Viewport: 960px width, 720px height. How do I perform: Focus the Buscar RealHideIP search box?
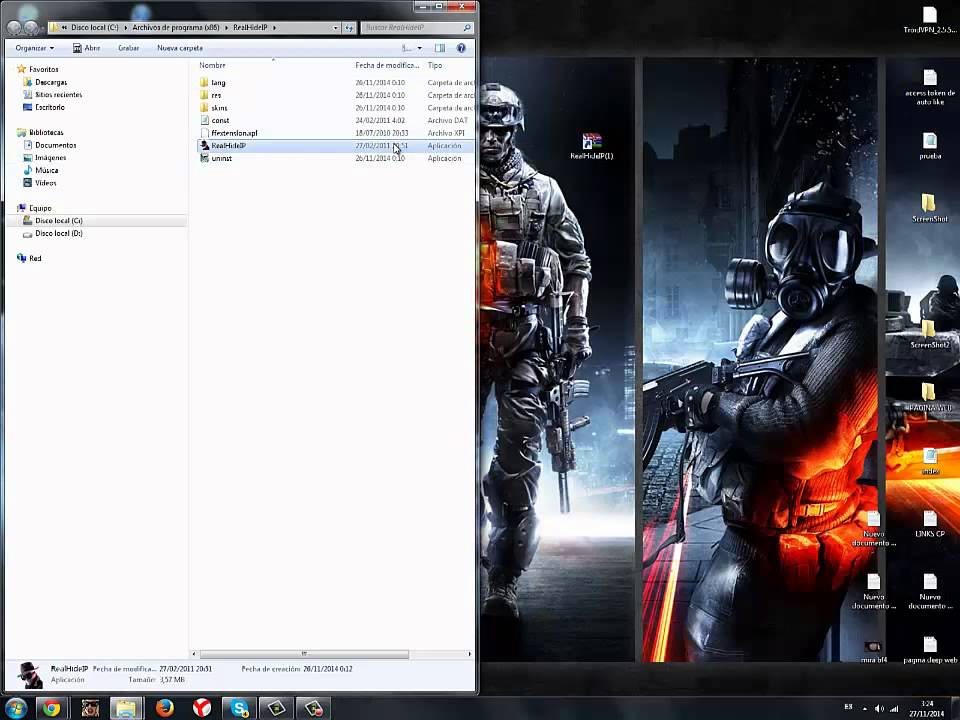416,28
